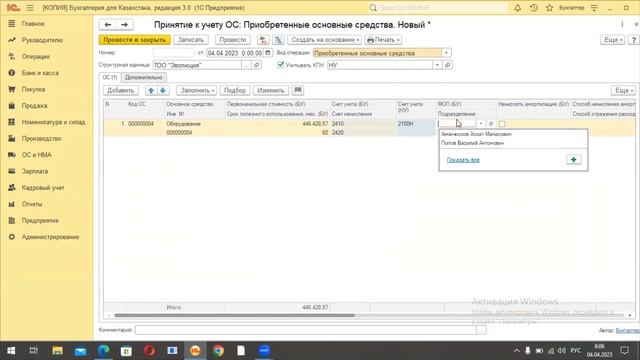The height and width of the screenshot is (360, 640).
Task: Click the МОЛ input field in row 1
Action: click(x=457, y=123)
